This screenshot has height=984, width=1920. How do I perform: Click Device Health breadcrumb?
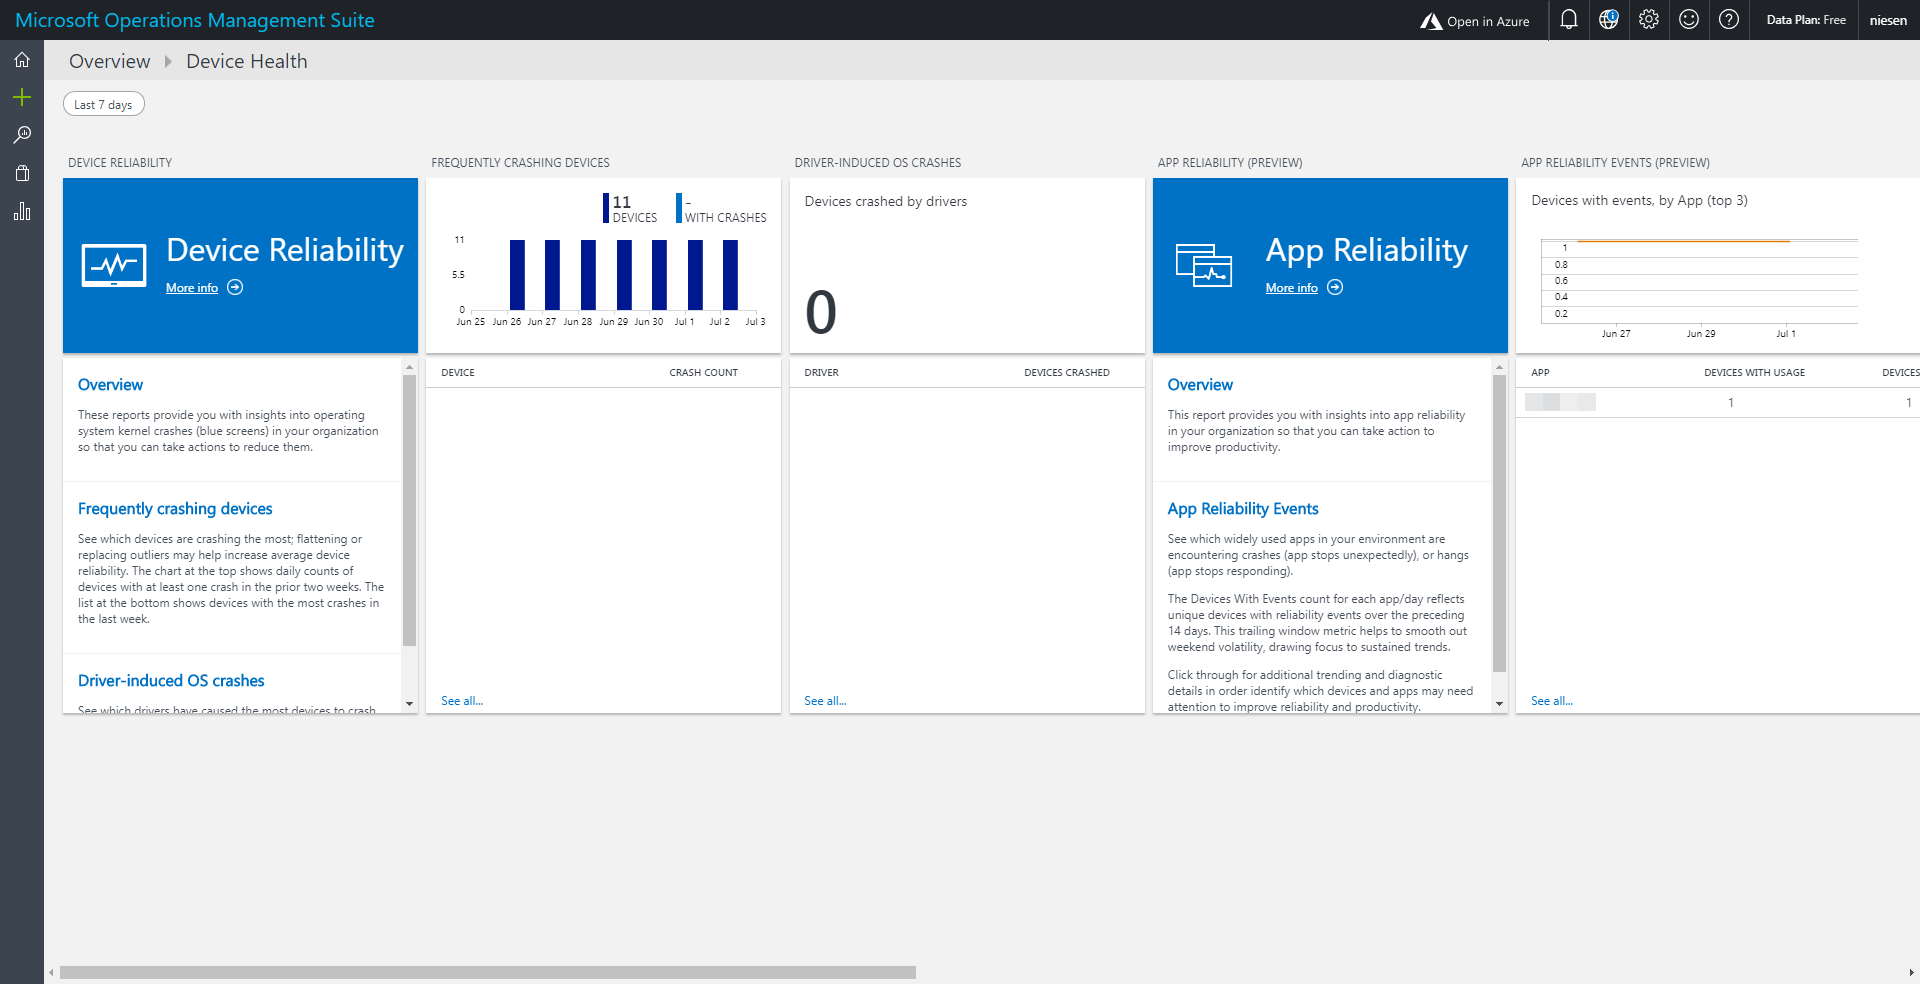pos(247,61)
